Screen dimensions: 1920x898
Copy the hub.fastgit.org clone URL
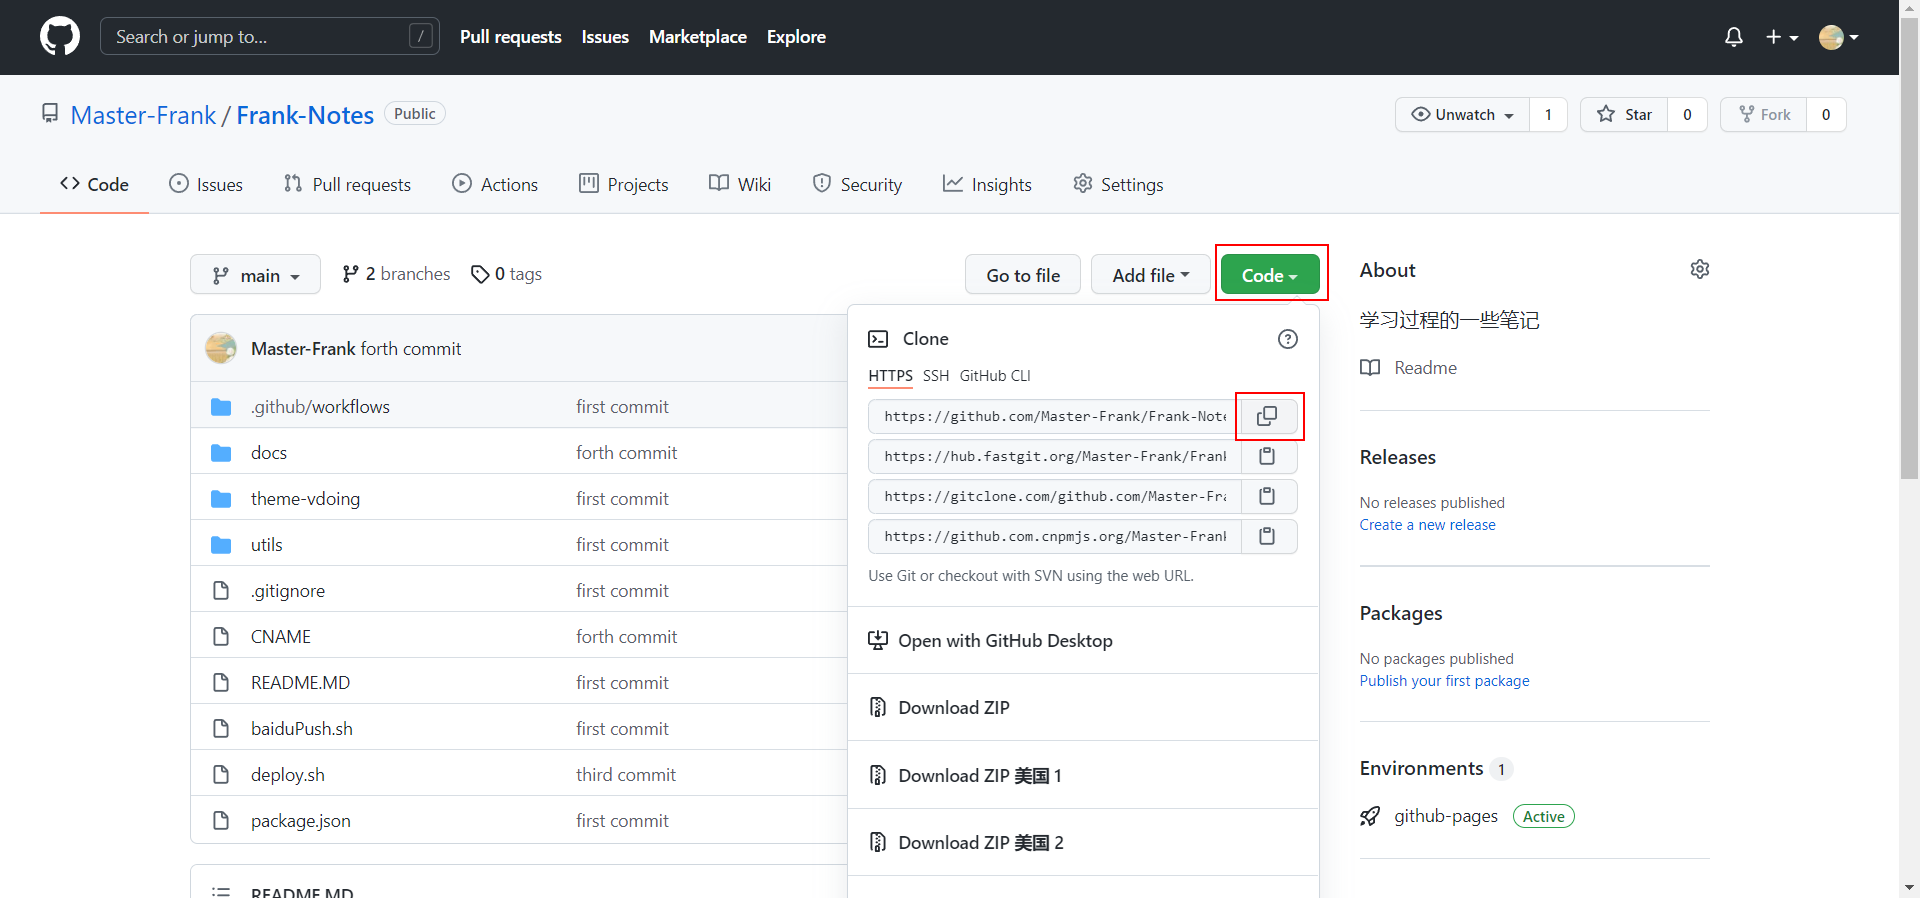point(1267,456)
